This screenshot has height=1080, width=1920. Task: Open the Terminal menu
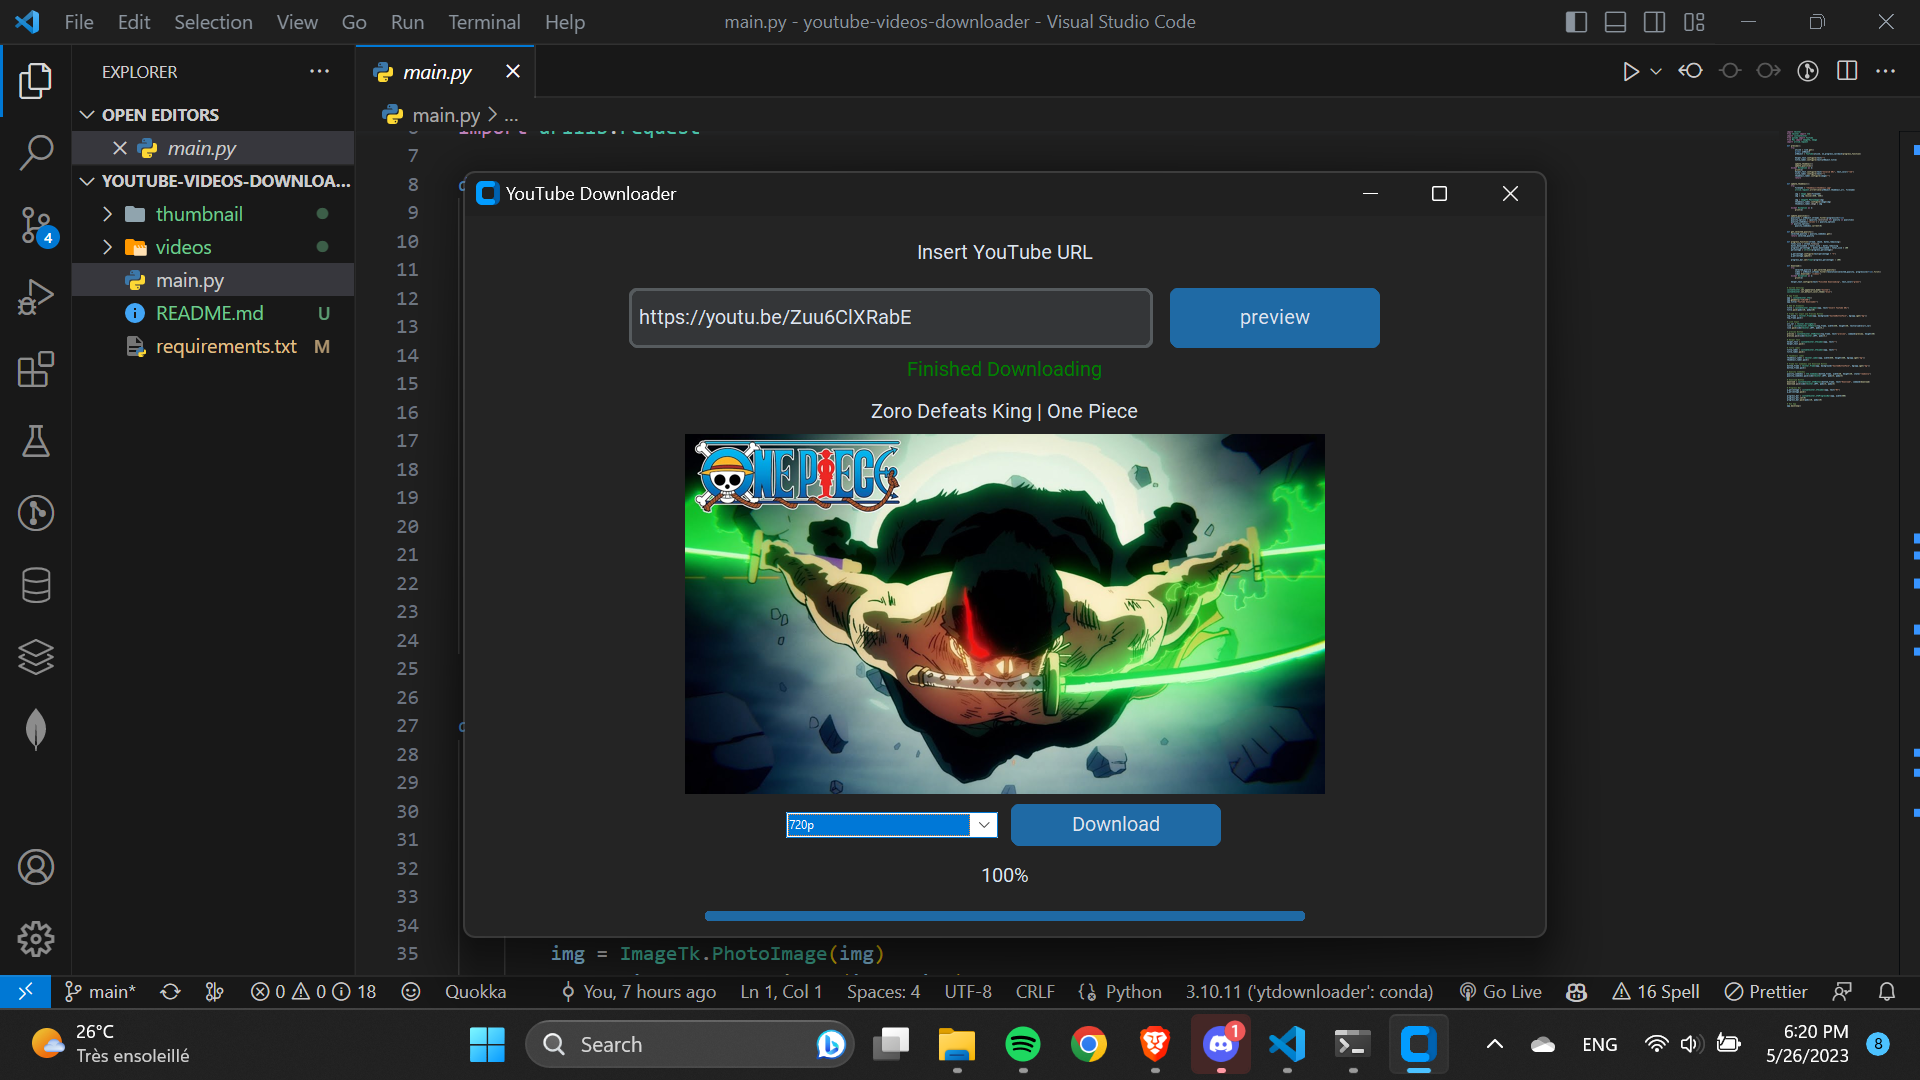[x=484, y=22]
